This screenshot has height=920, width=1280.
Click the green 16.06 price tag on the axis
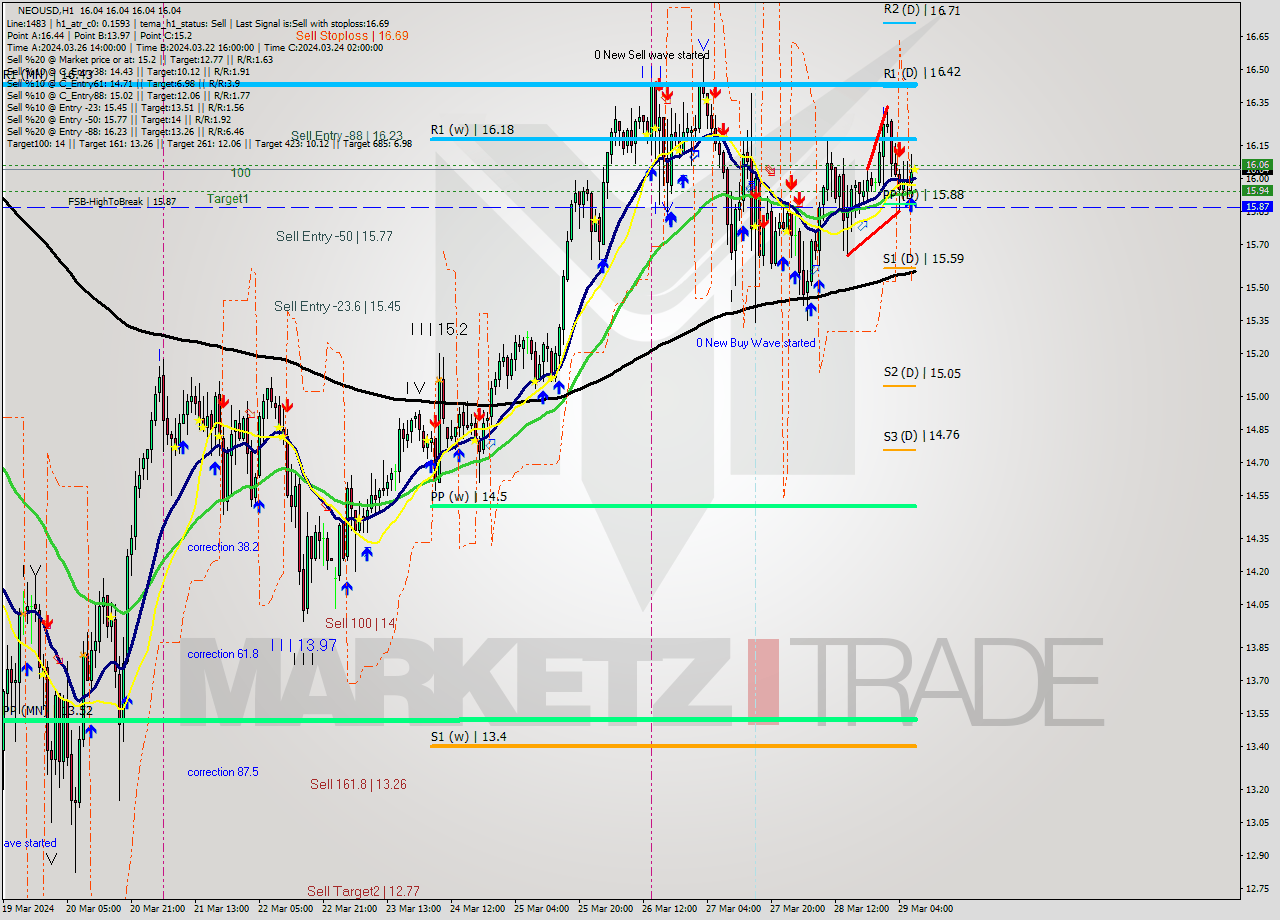tap(1256, 165)
